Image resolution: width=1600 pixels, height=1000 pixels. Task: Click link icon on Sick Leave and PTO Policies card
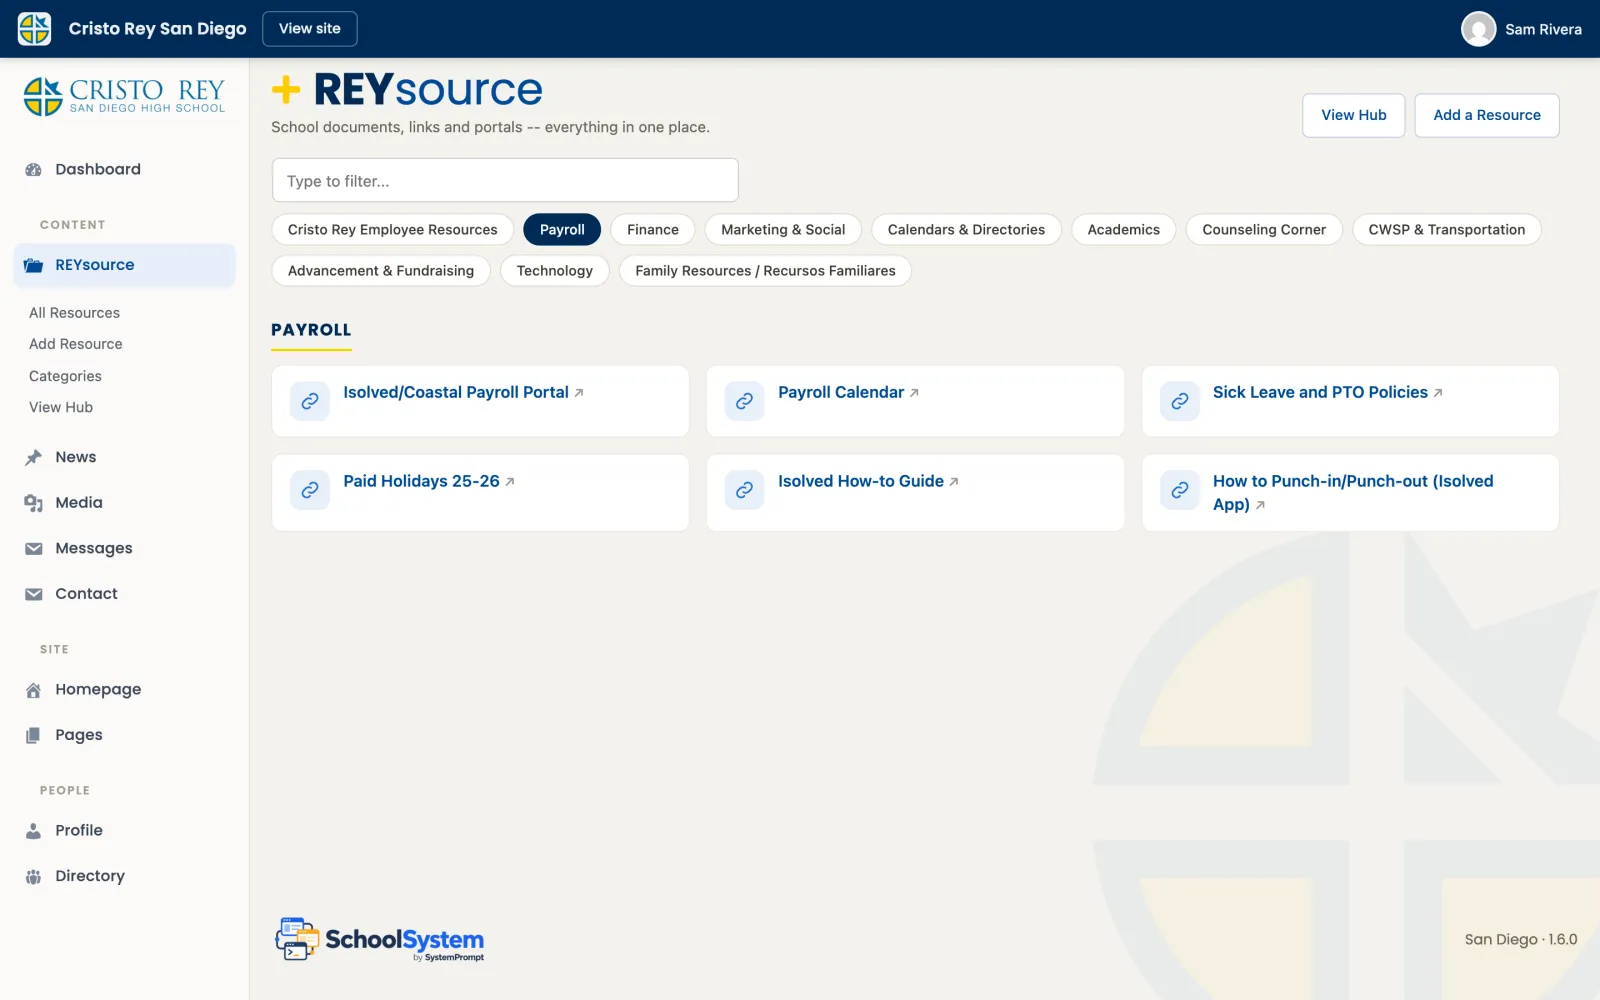tap(1180, 401)
